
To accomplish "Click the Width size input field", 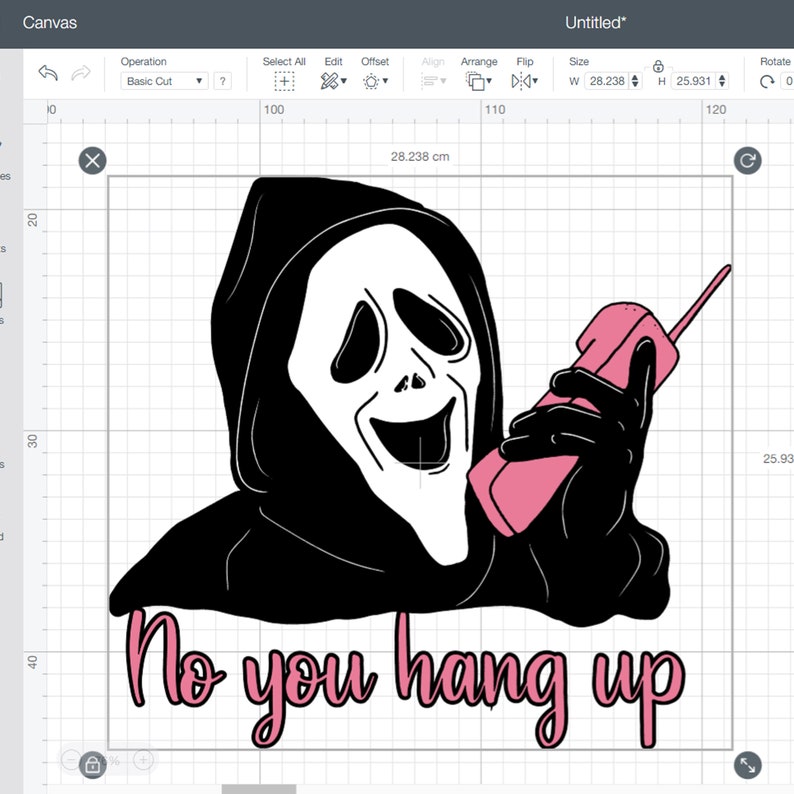I will pos(607,81).
